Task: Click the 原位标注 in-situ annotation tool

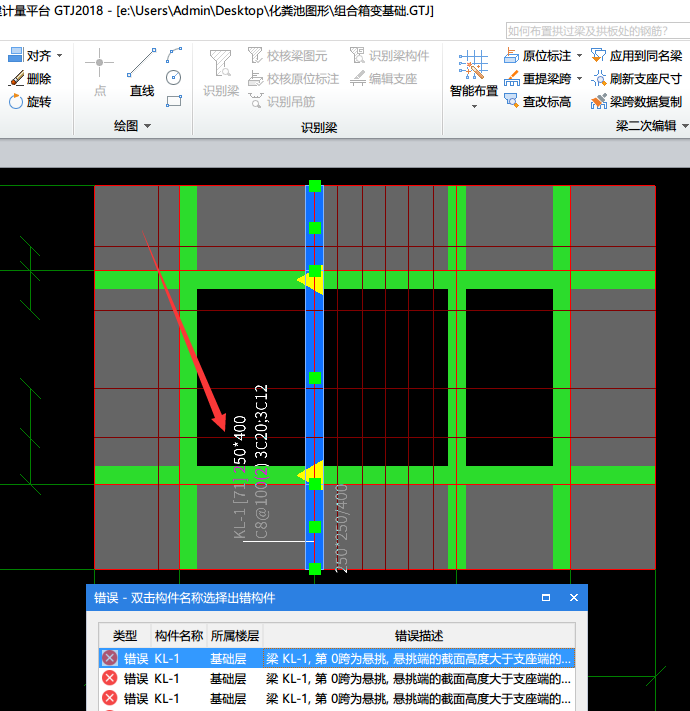Action: (538, 56)
